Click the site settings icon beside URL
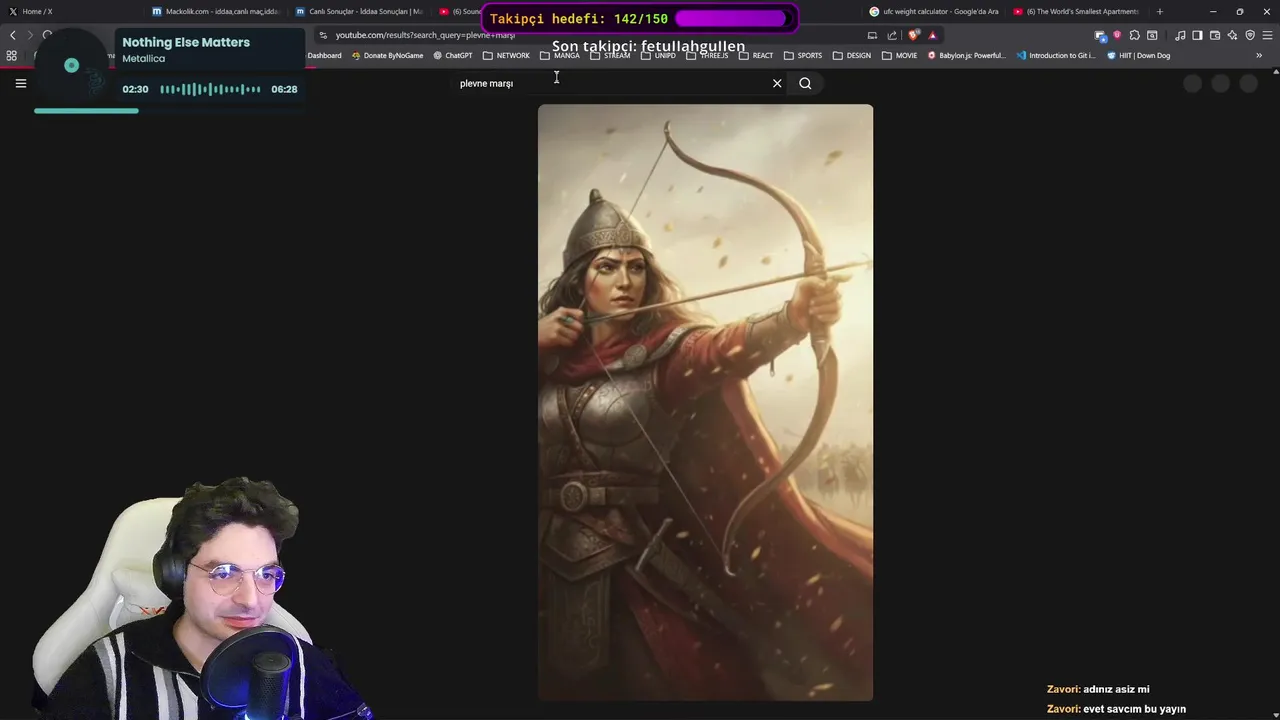 pyautogui.click(x=323, y=35)
